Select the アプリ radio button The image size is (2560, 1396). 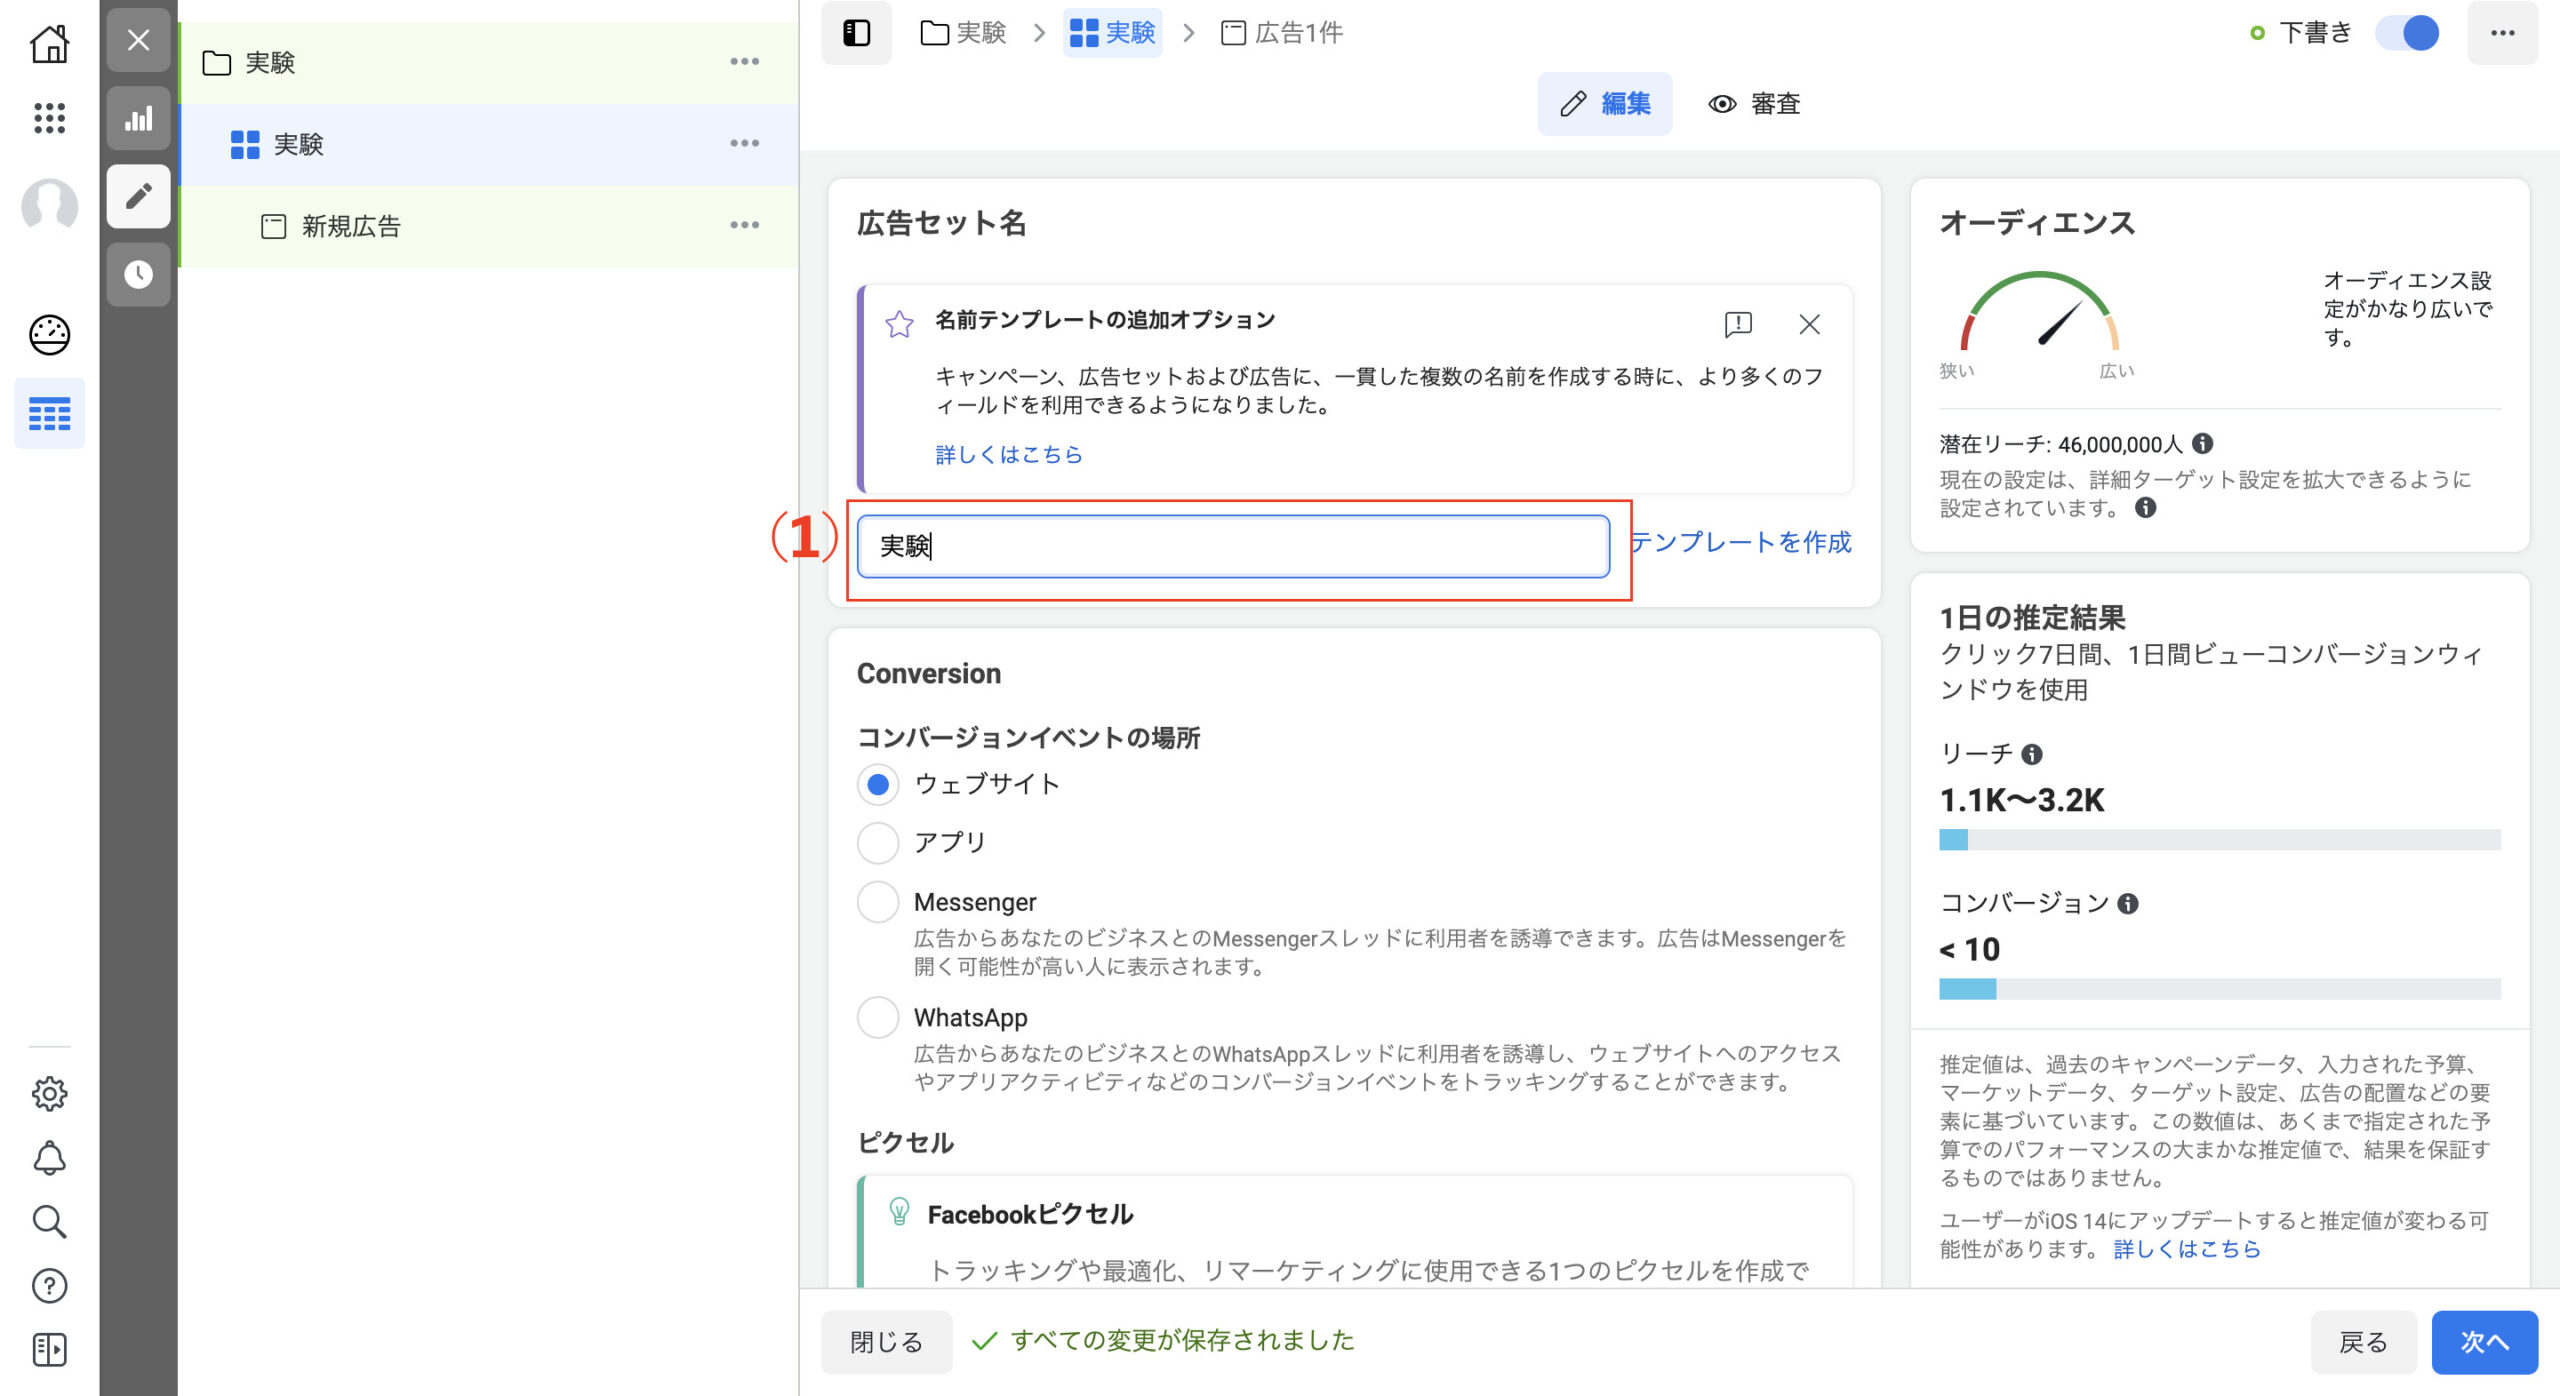coord(877,842)
